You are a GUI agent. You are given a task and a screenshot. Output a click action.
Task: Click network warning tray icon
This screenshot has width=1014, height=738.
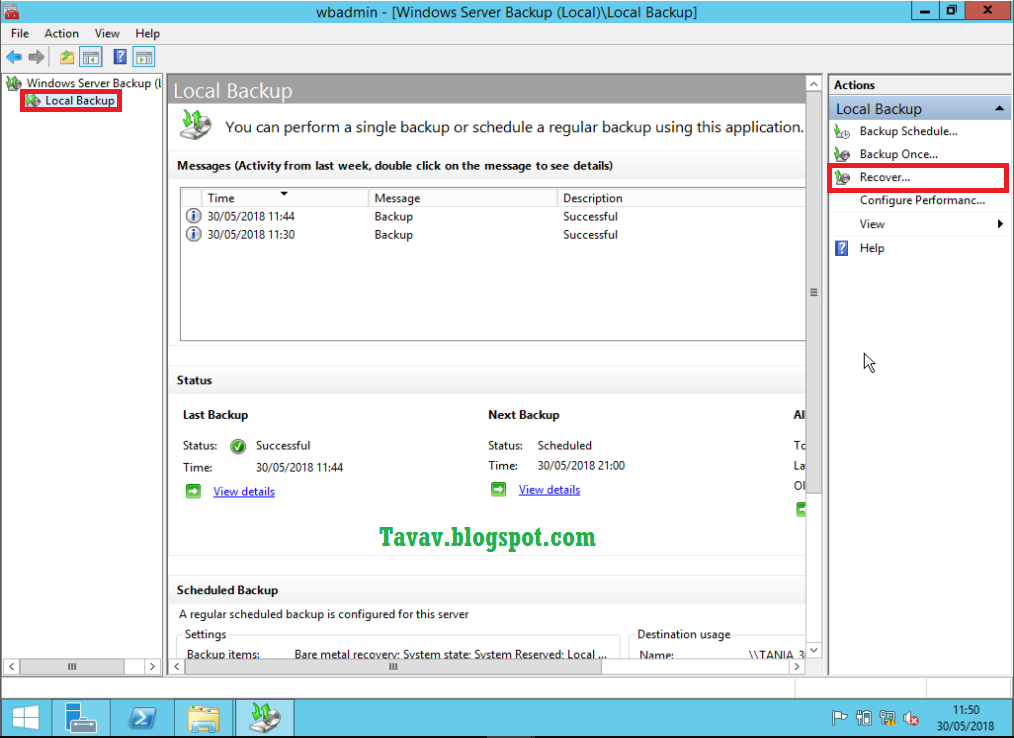point(887,717)
